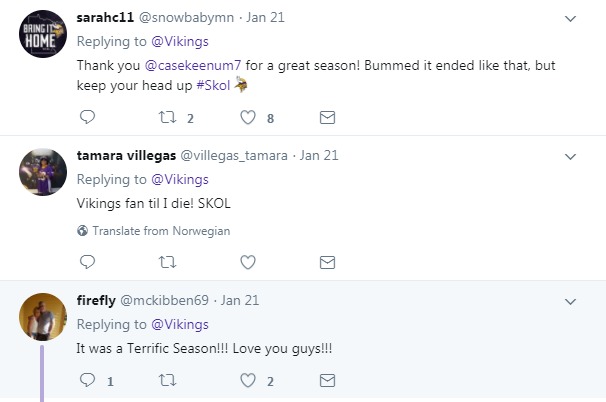Open sarahc11's profile picture
This screenshot has width=606, height=402.
pyautogui.click(x=43, y=40)
